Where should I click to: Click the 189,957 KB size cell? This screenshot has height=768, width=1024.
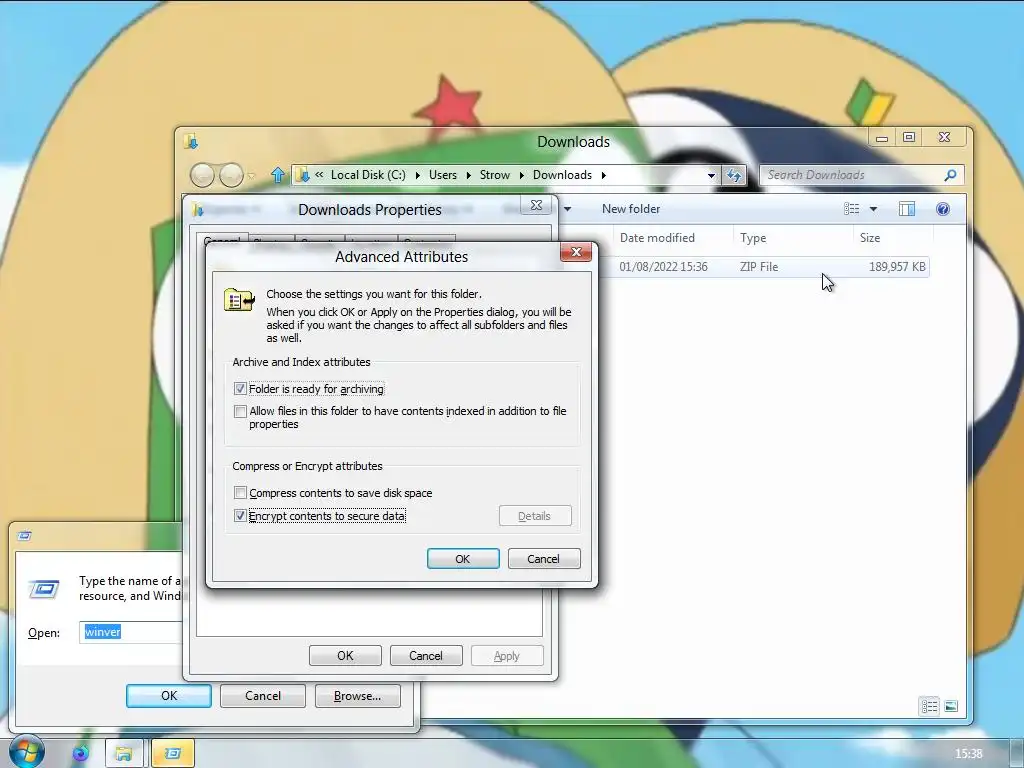[x=897, y=267]
